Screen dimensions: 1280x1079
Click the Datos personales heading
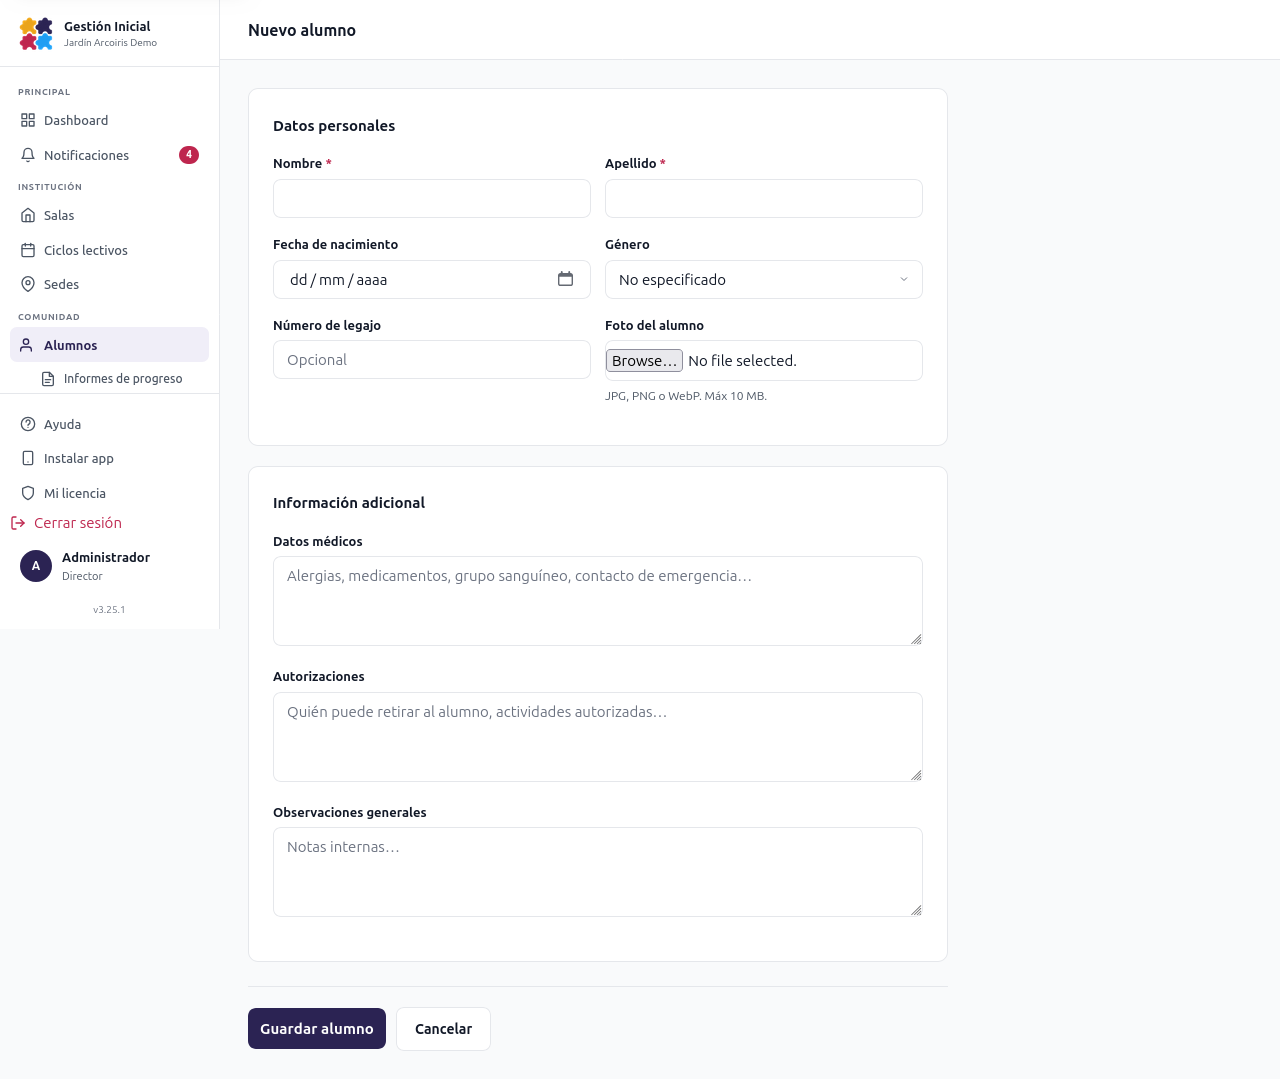(334, 126)
